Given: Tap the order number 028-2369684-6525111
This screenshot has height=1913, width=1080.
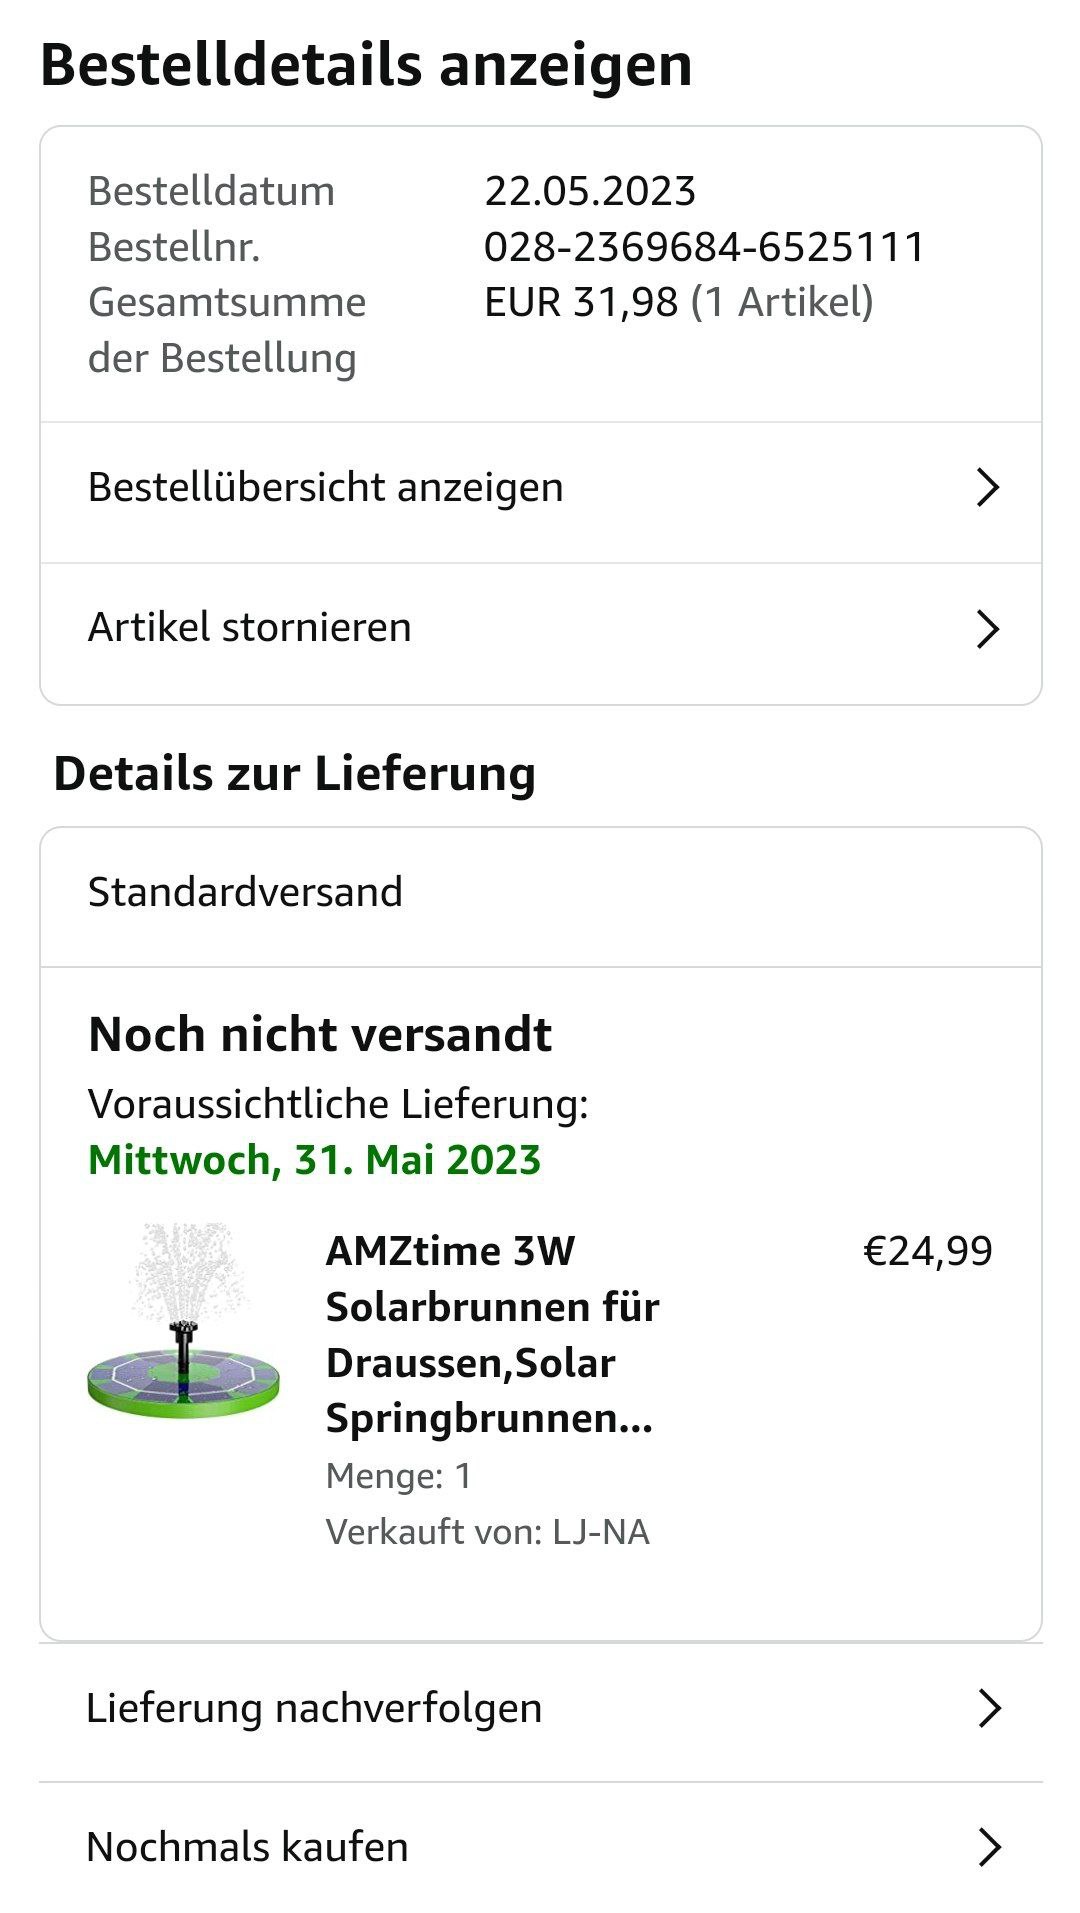Looking at the screenshot, I should [x=704, y=247].
